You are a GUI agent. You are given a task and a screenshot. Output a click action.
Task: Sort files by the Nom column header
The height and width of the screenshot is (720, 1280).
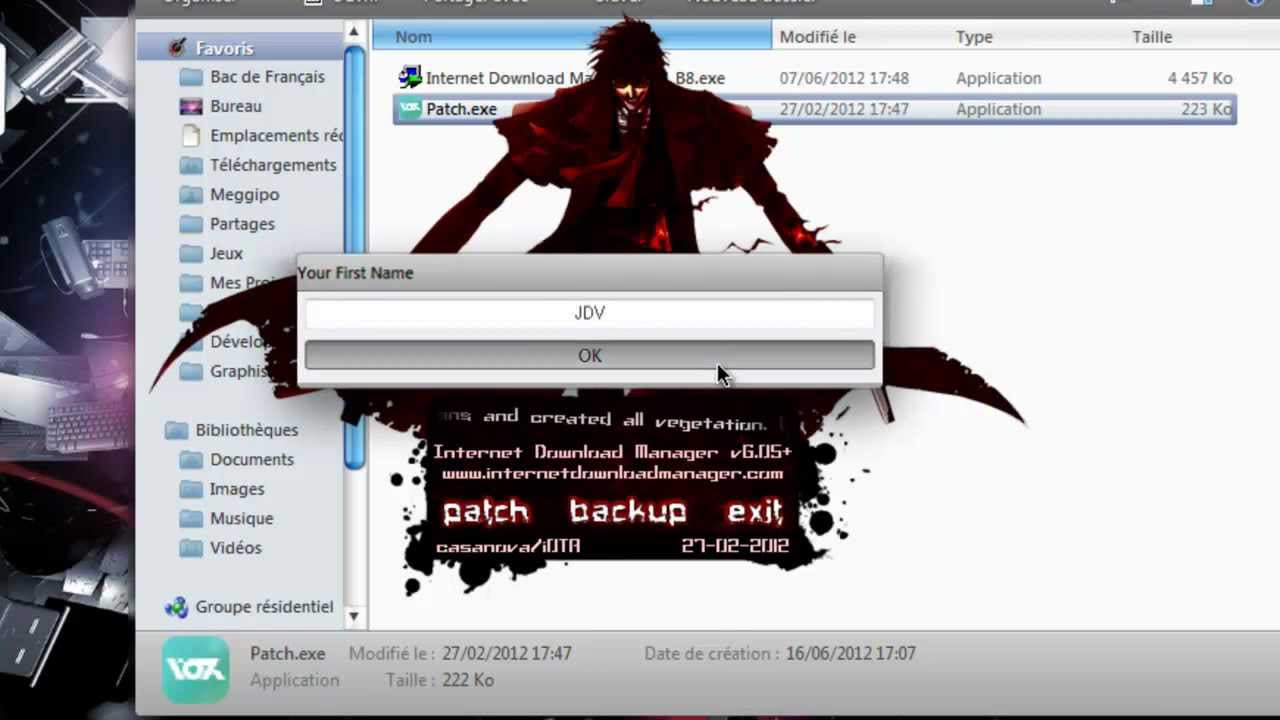571,37
